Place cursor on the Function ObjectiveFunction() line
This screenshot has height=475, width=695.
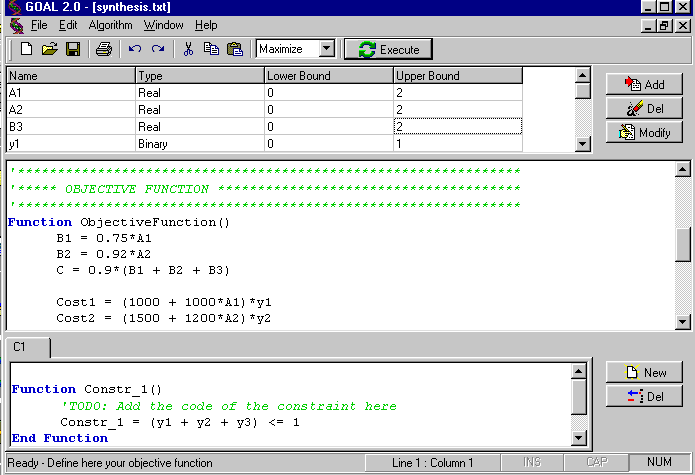coord(119,222)
